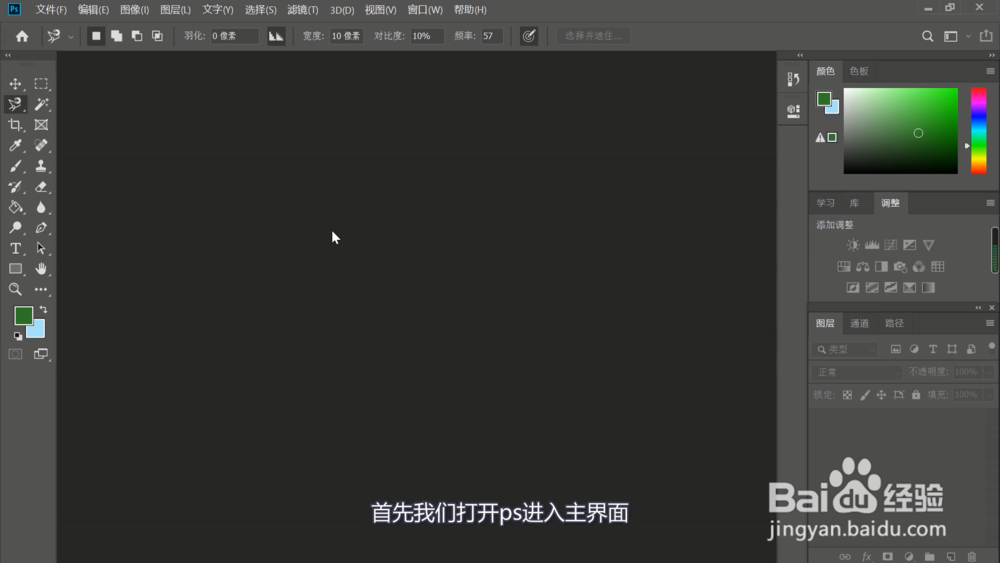Select the Pen tool

(x=41, y=228)
